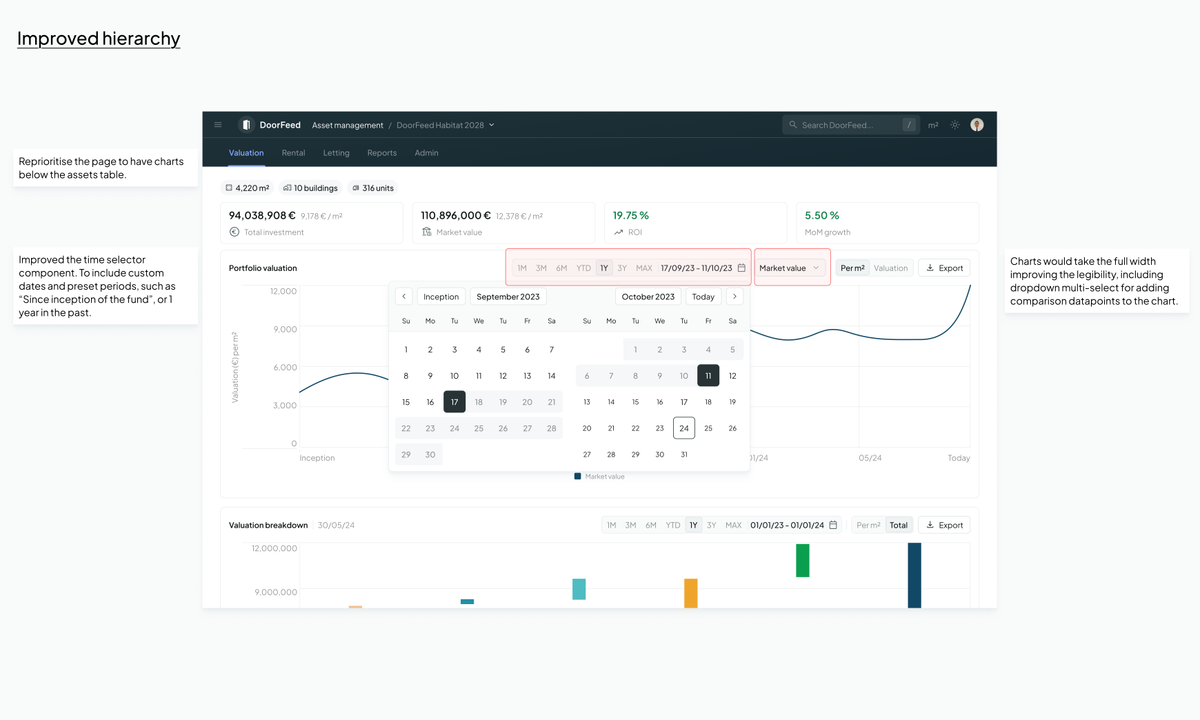Export the Portfolio valuation chart

pos(944,268)
